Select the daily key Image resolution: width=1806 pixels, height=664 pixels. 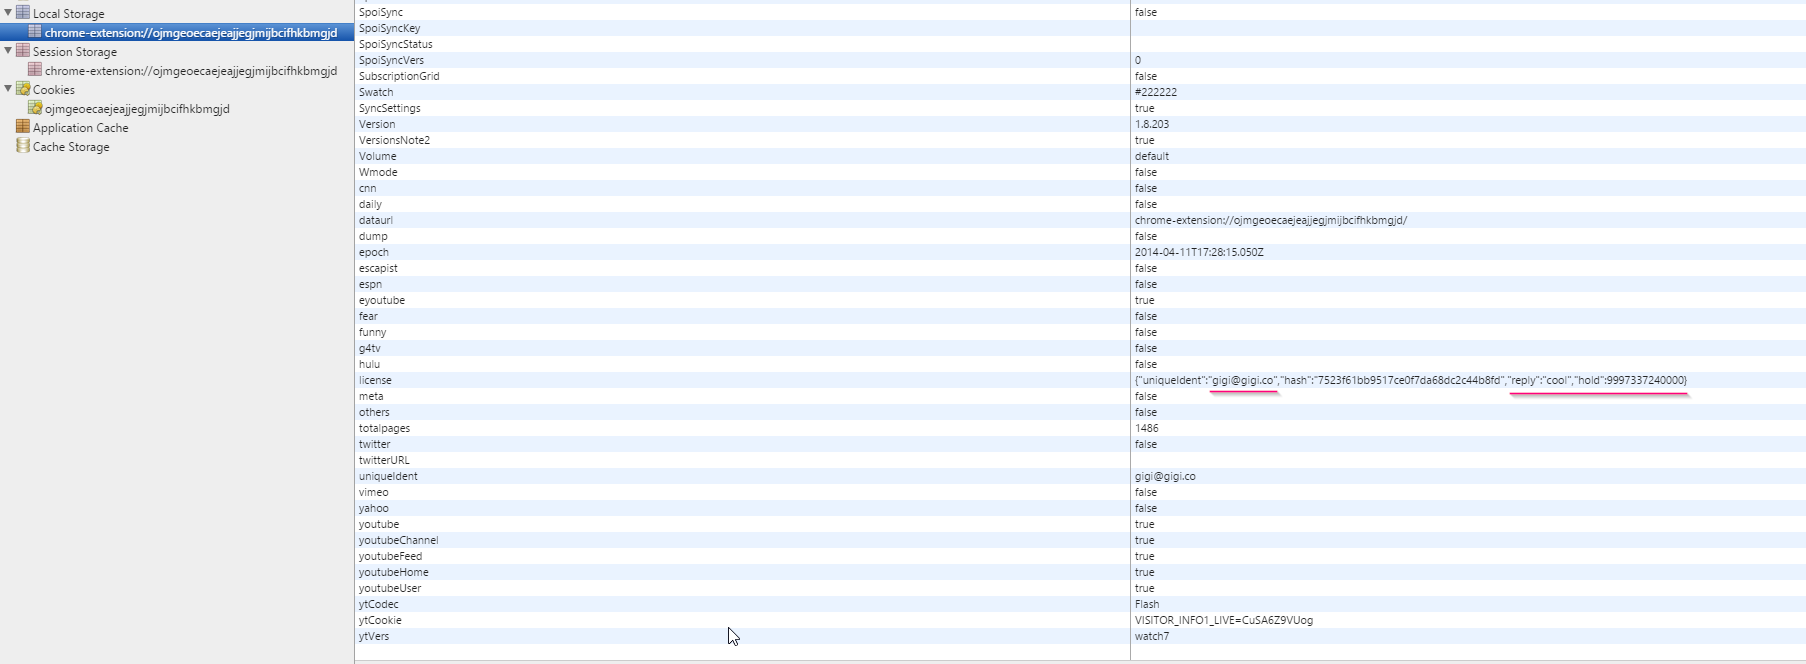pos(370,204)
